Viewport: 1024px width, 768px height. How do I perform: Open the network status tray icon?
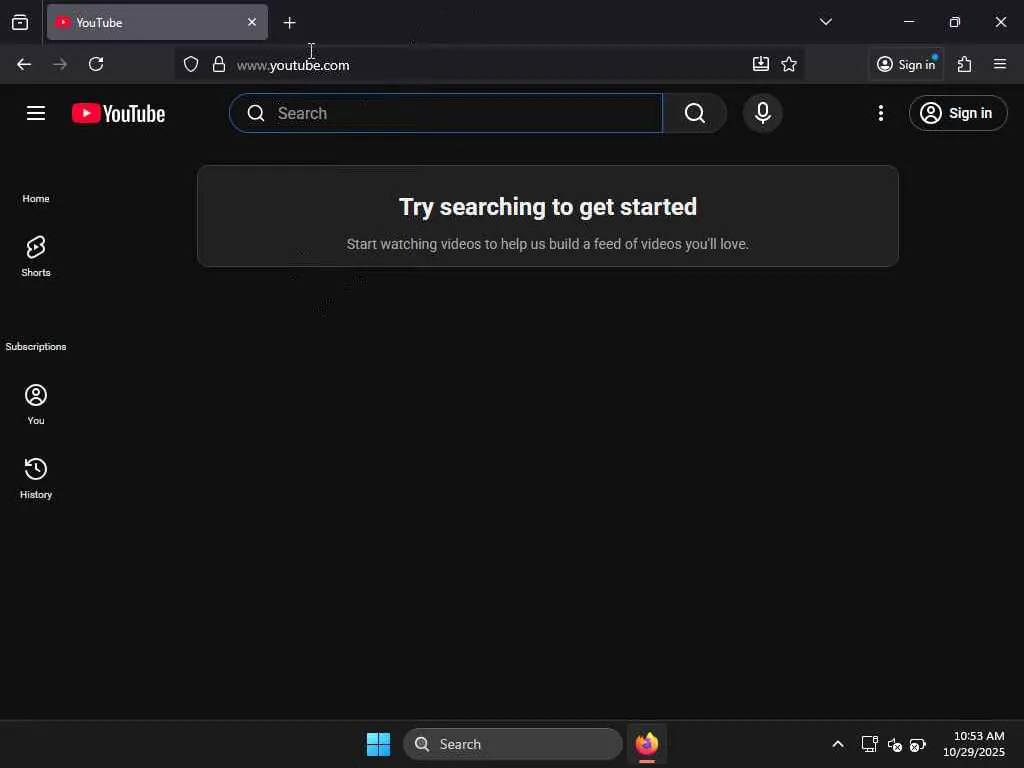coord(869,744)
